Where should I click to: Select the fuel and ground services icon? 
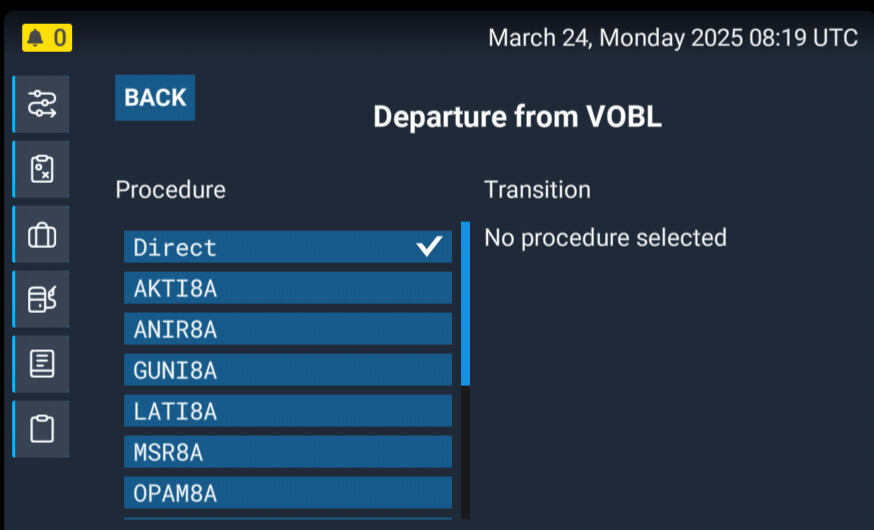pos(41,299)
